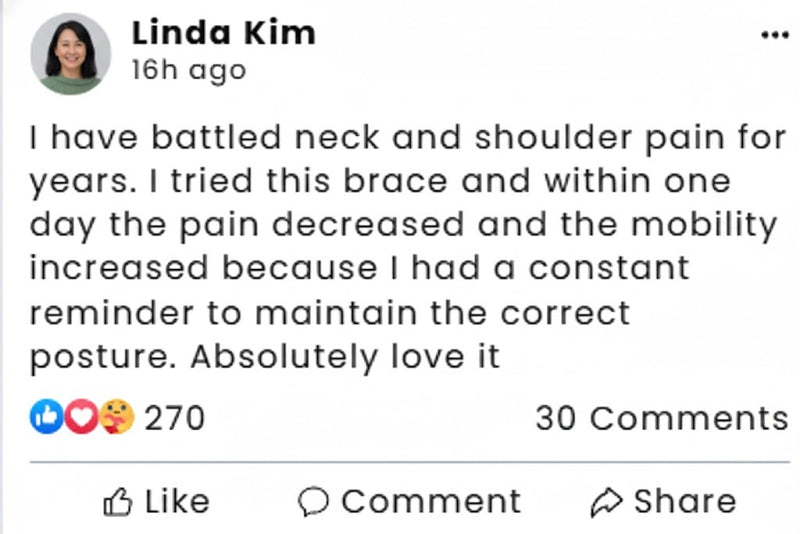Click the divider line above action buttons
The image size is (800, 534).
click(408, 462)
